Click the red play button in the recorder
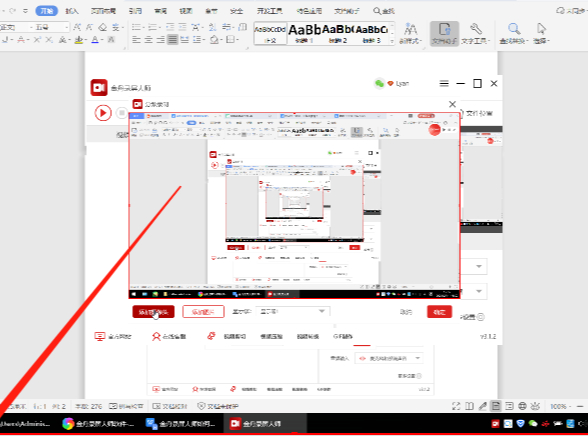Screen dimensions: 588x441 tap(103, 113)
